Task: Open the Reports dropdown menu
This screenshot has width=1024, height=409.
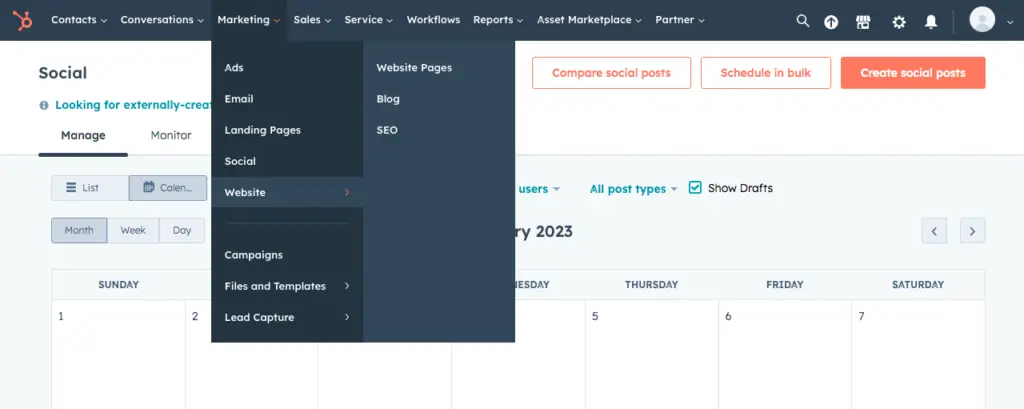Action: coord(498,20)
